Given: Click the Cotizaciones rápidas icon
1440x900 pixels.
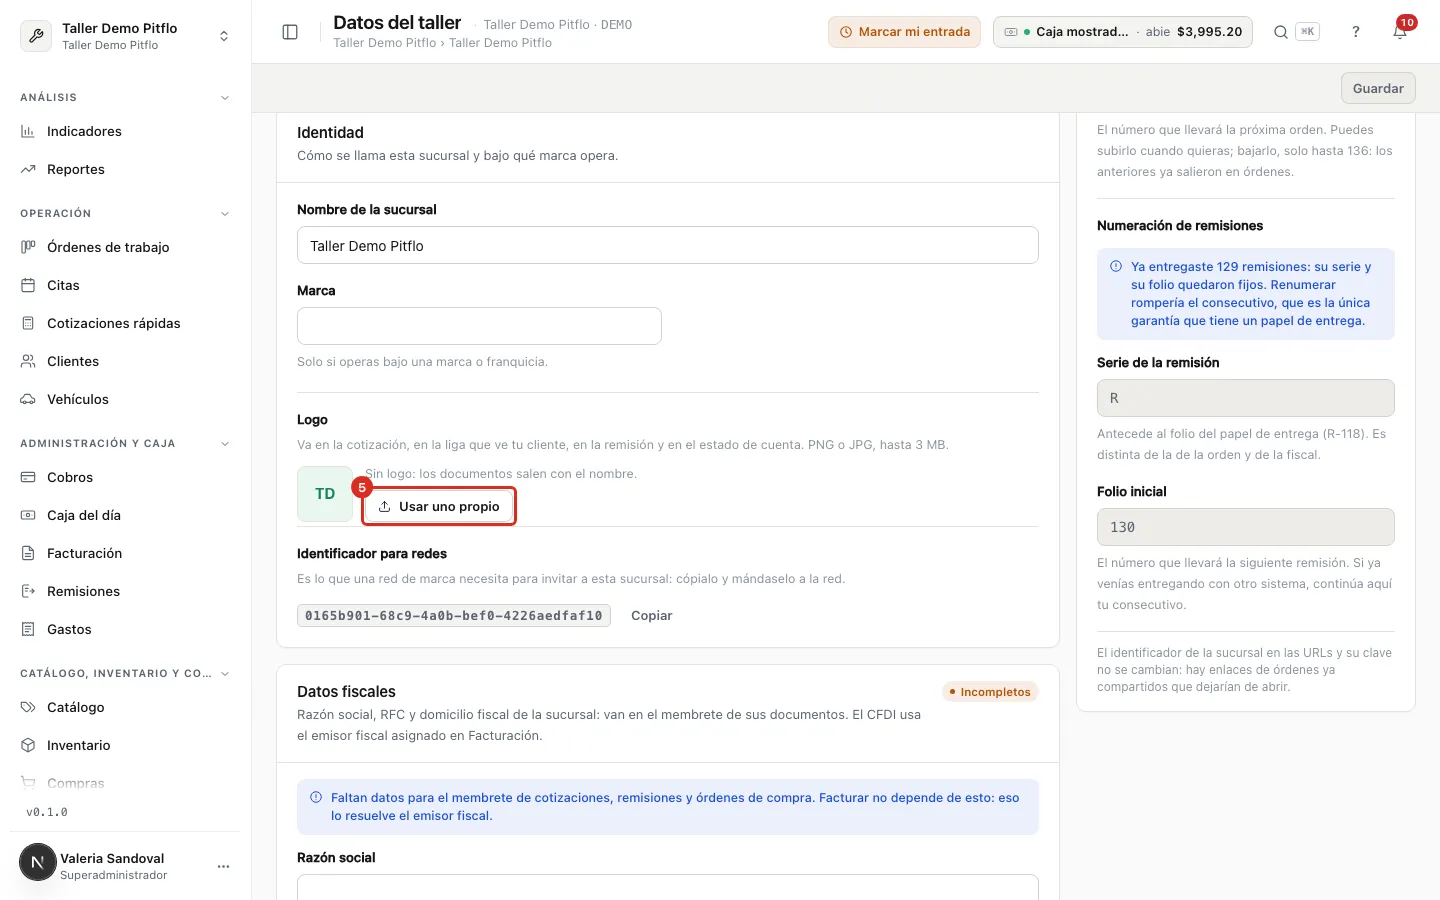Looking at the screenshot, I should pos(28,323).
